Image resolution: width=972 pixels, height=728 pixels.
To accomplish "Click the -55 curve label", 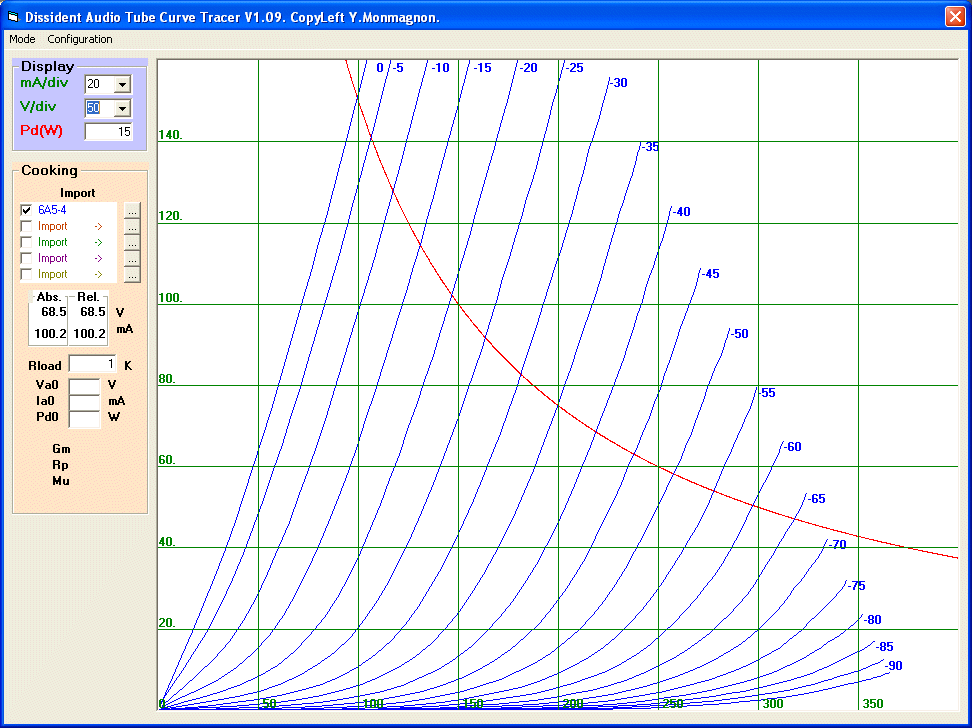I will (x=767, y=393).
